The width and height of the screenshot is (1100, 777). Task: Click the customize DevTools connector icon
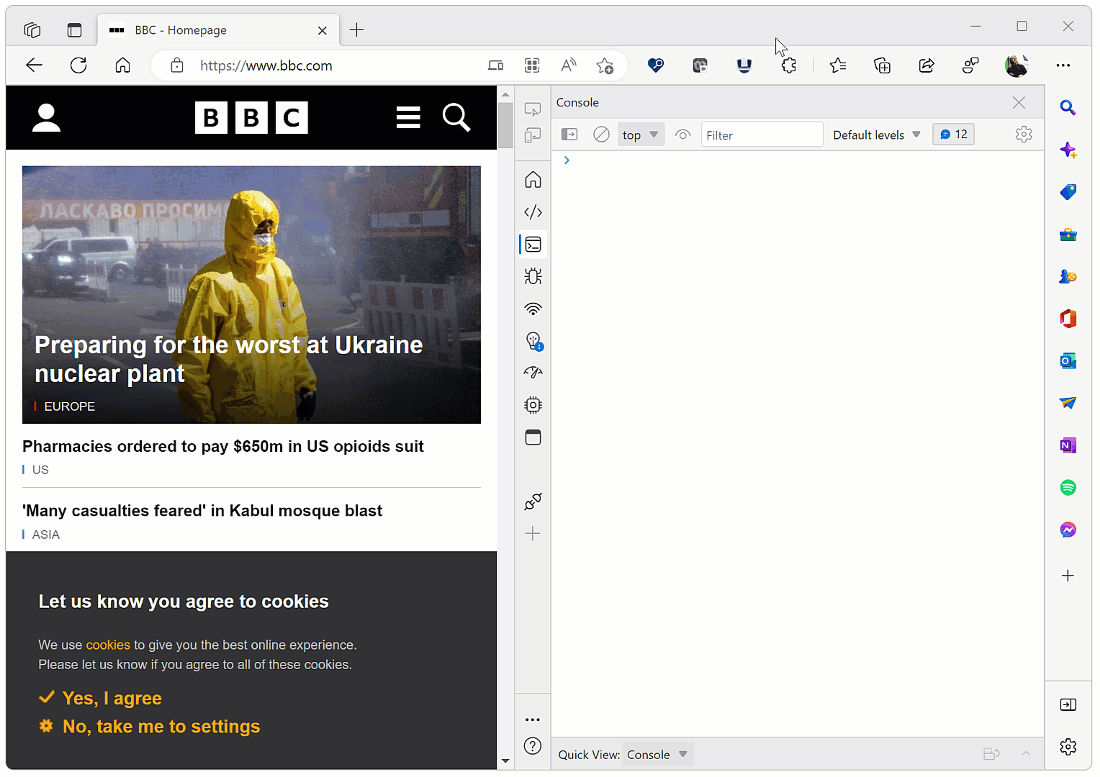pyautogui.click(x=533, y=501)
